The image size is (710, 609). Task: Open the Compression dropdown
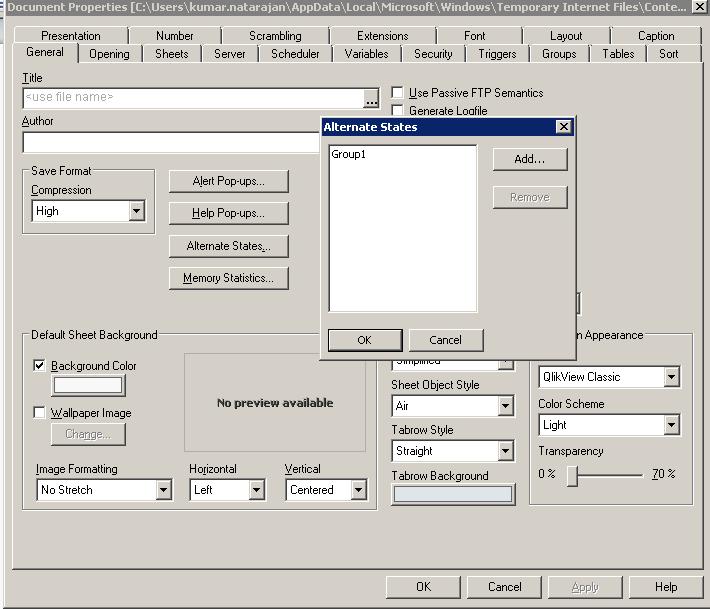pyautogui.click(x=136, y=211)
